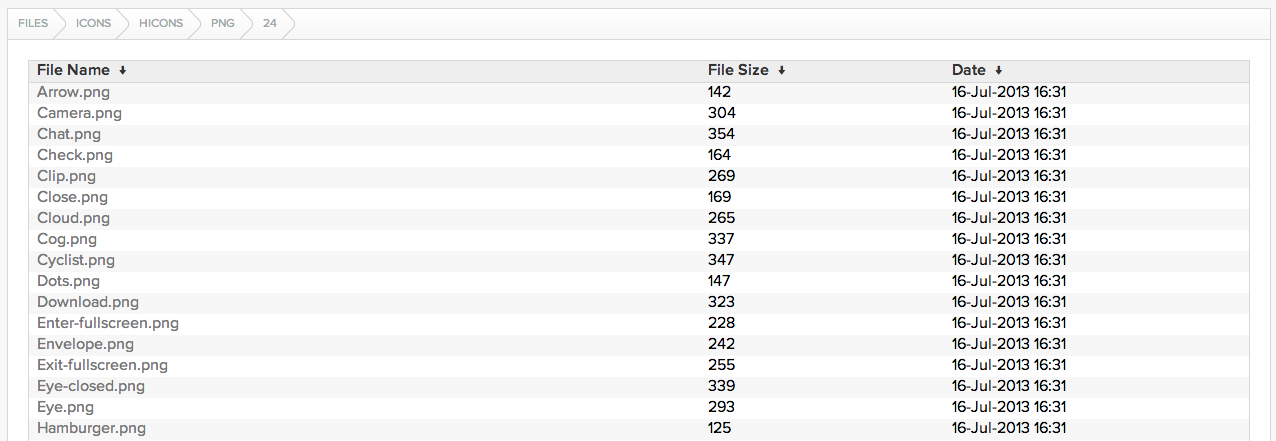1276x441 pixels.
Task: Click the sort arrow beside Date
Action: 998,71
